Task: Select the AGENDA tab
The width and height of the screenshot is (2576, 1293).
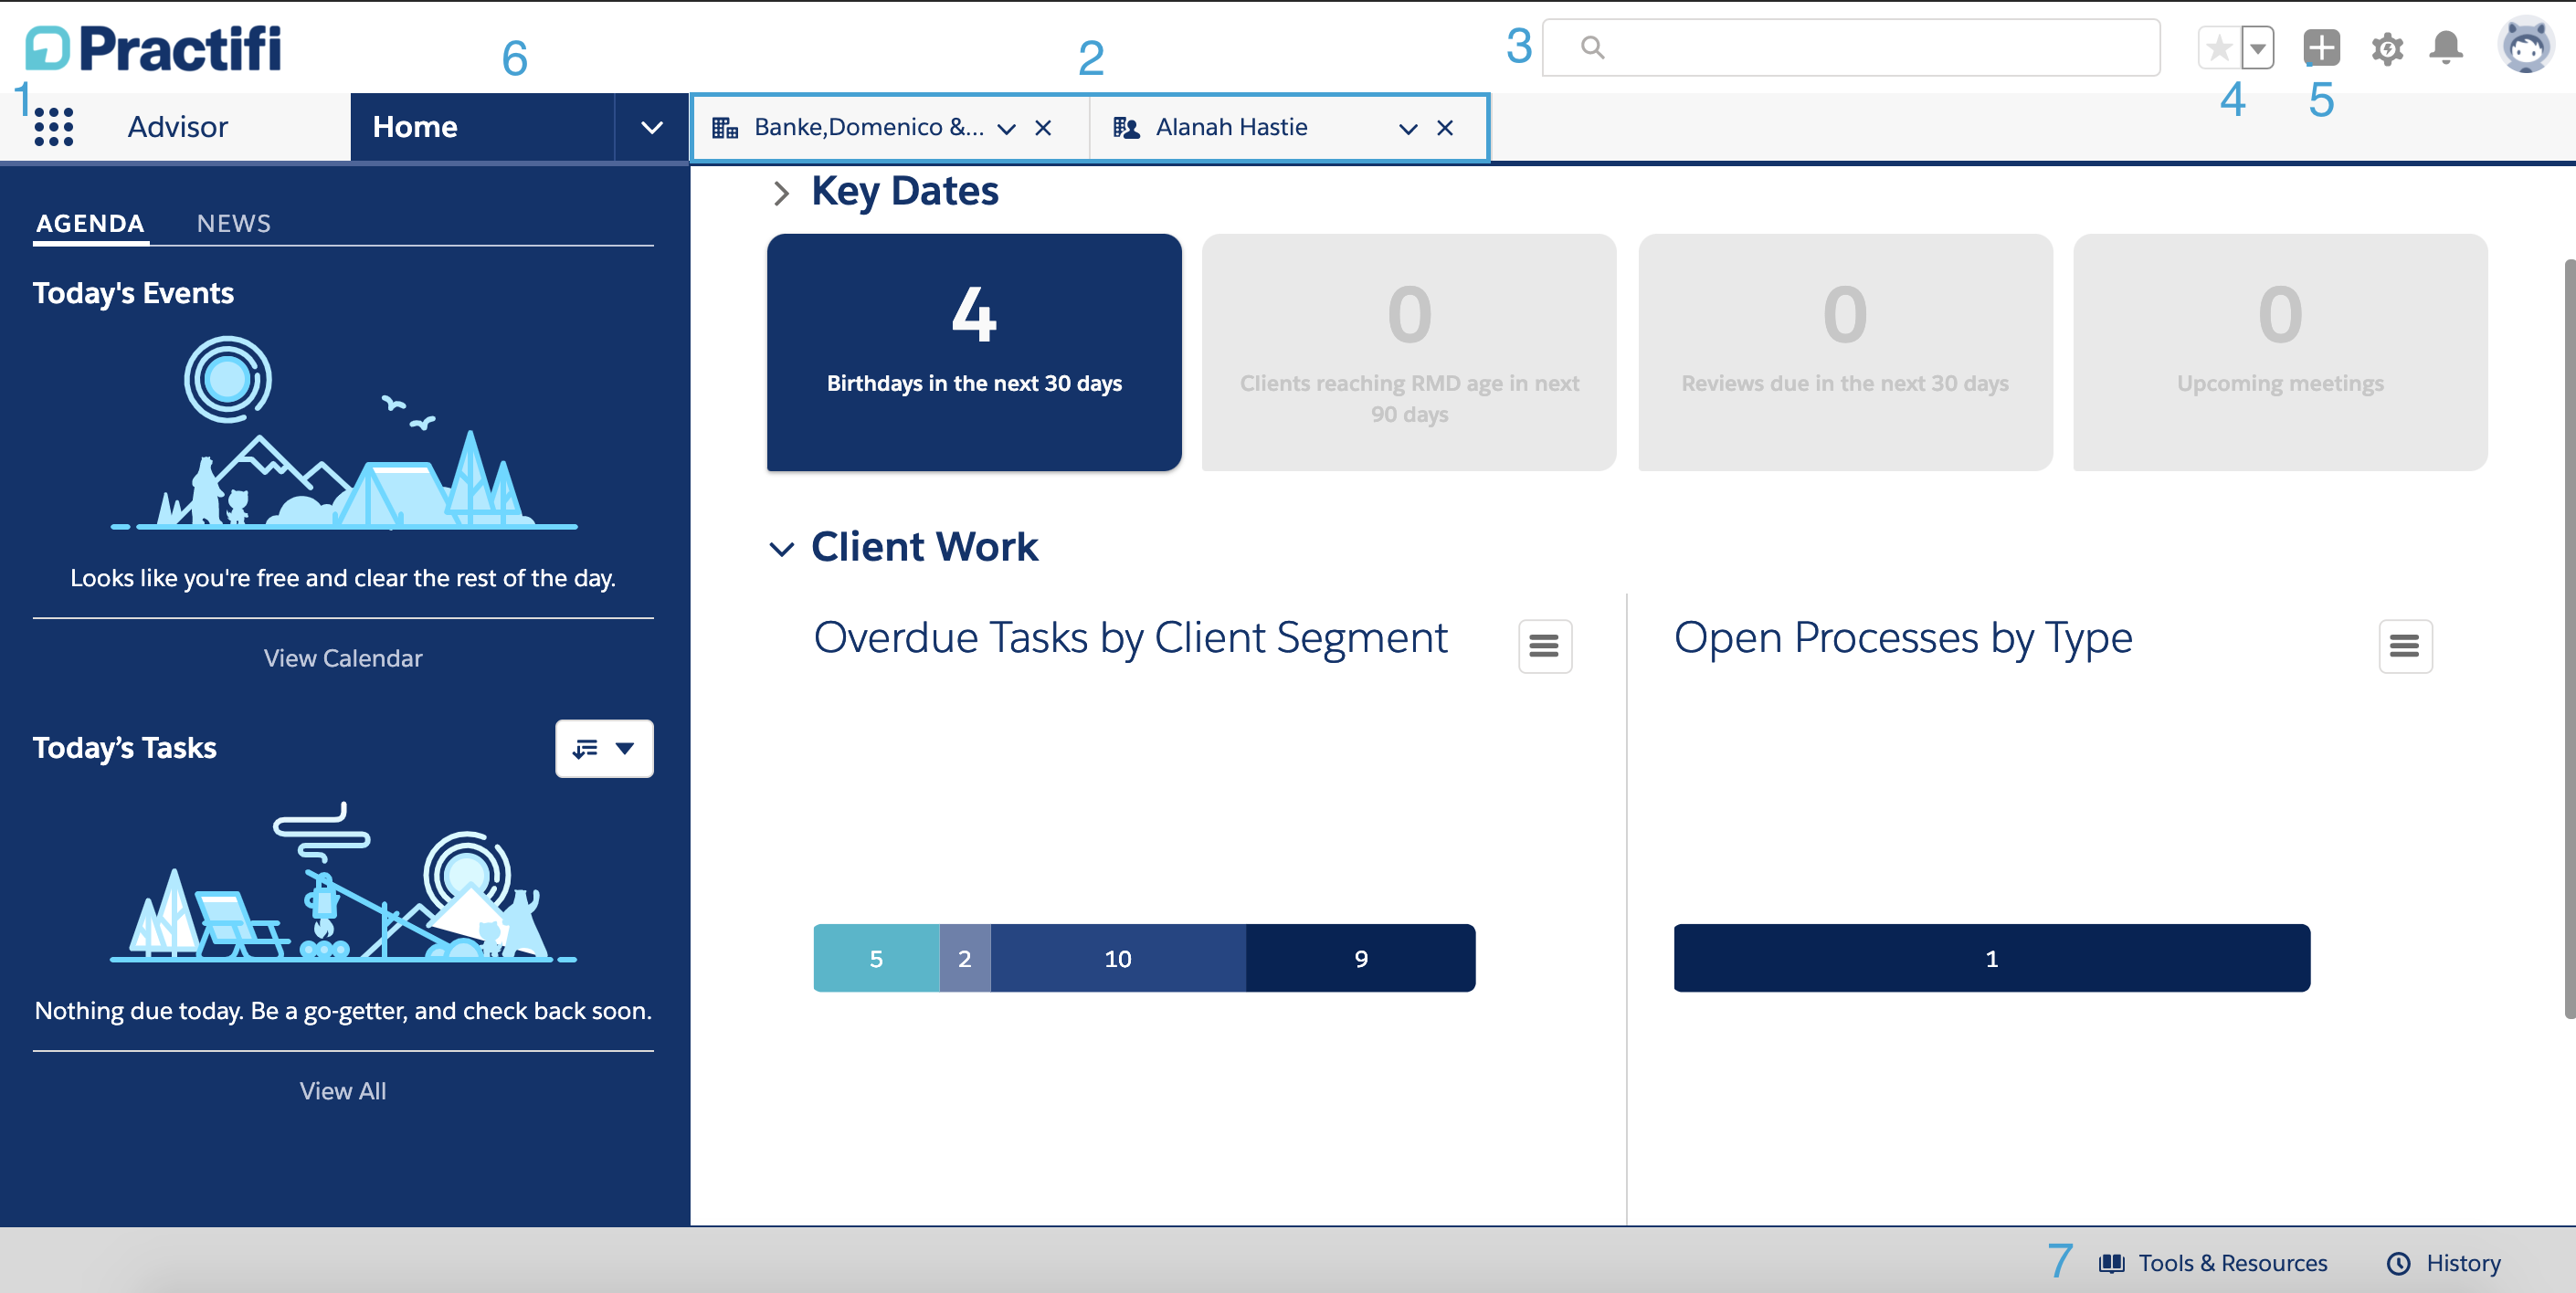Action: pos(91,223)
